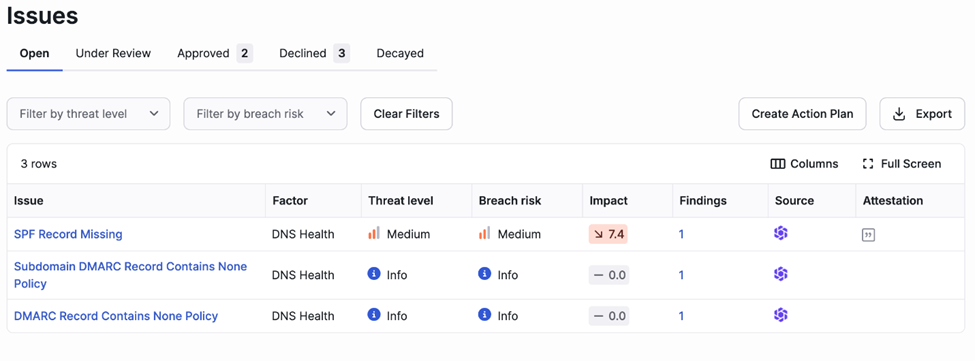Expand the Filter by breach risk dropdown
975x361 pixels.
coord(266,114)
